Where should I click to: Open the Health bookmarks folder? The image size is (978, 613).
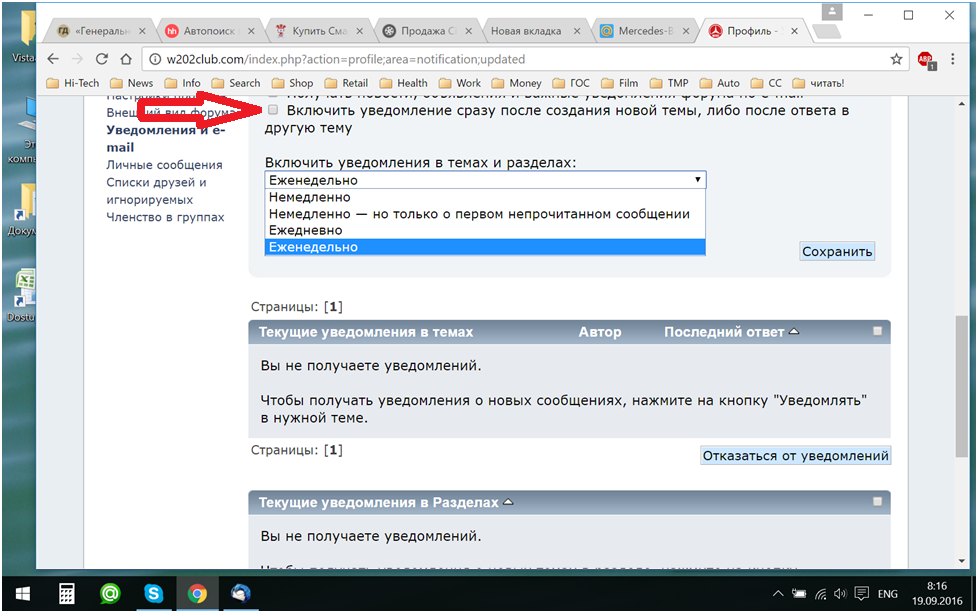point(404,83)
